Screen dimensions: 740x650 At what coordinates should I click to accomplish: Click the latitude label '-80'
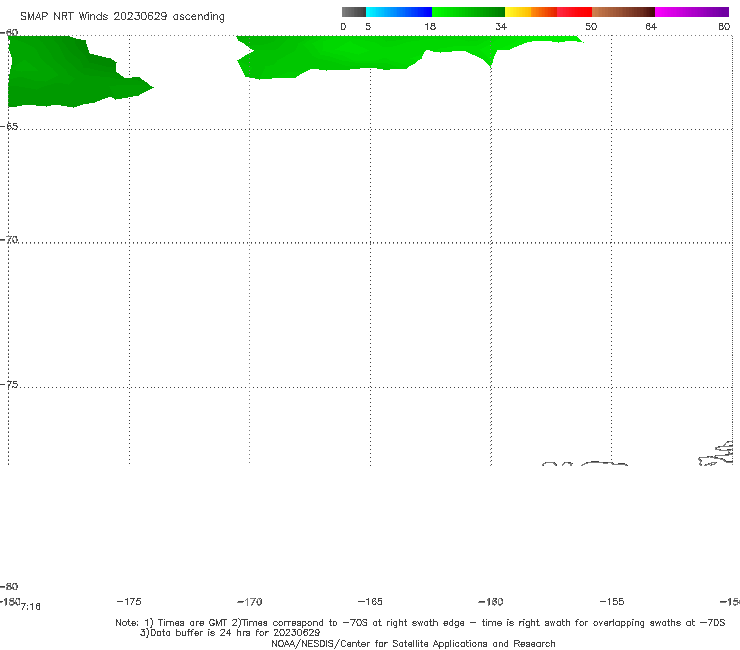pos(9,586)
